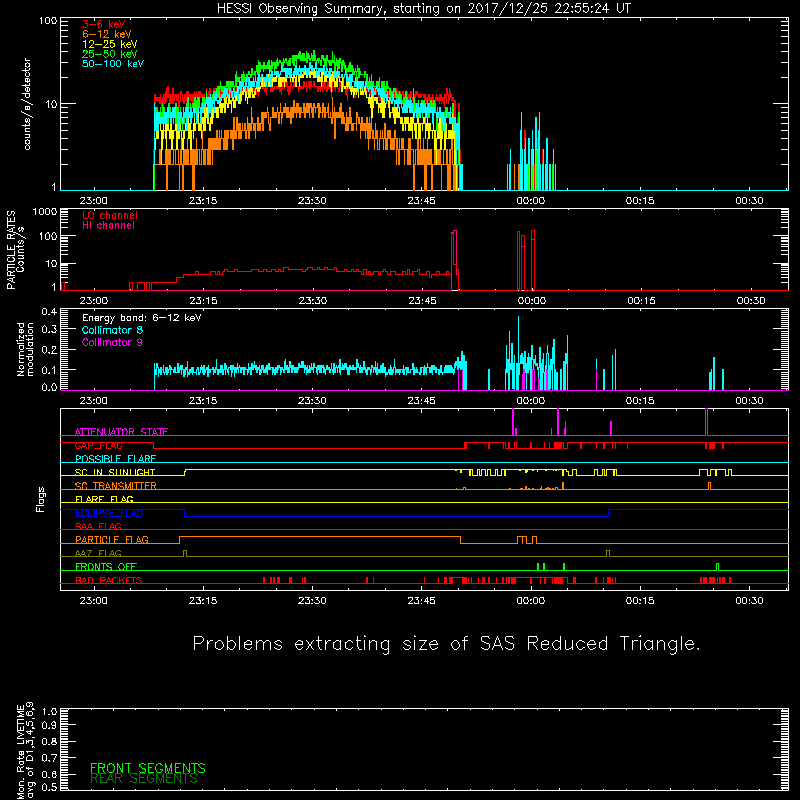Click the yellow FLARE_FLAG label
This screenshot has width=800, height=800.
tap(104, 499)
